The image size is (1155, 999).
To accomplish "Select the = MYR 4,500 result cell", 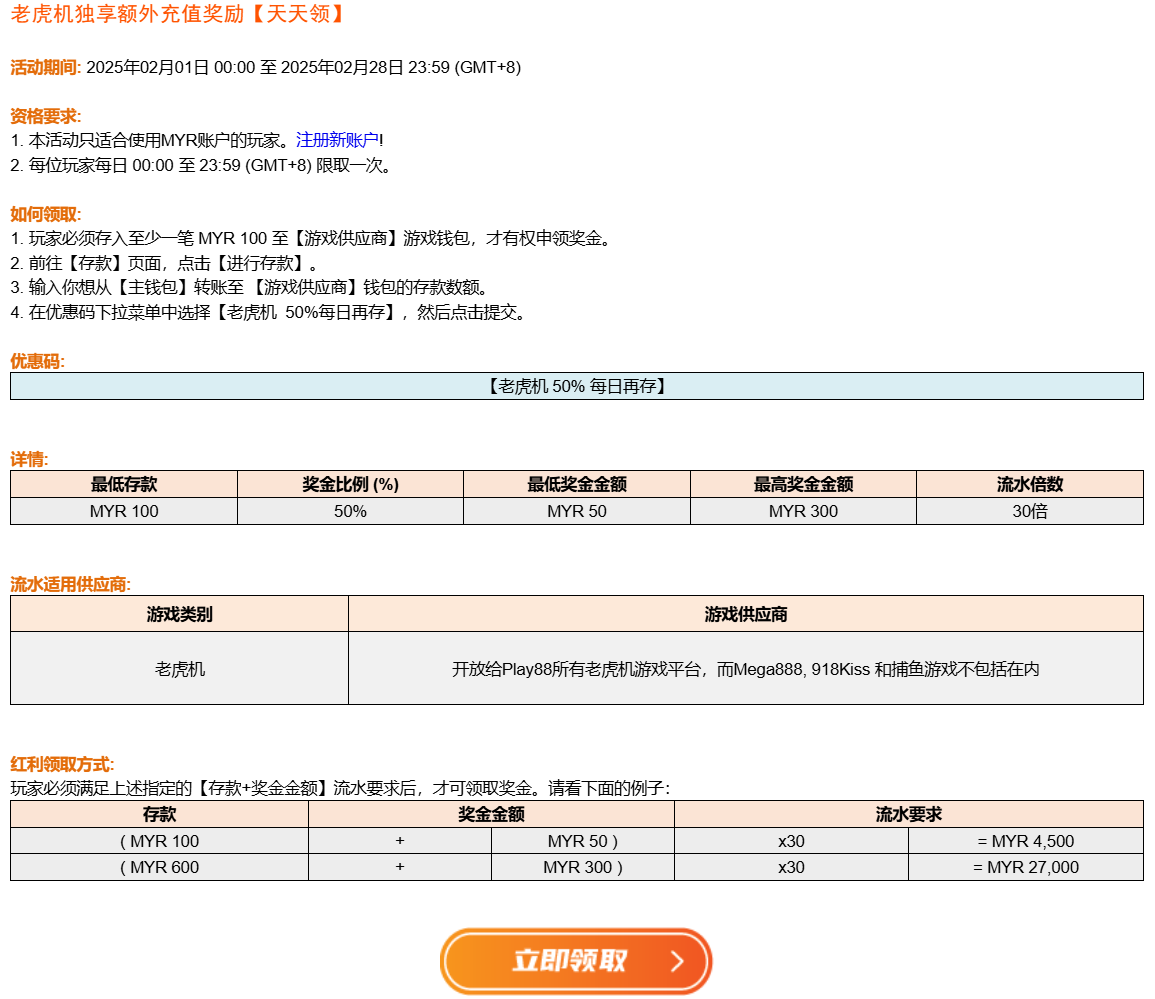I will pos(1025,841).
